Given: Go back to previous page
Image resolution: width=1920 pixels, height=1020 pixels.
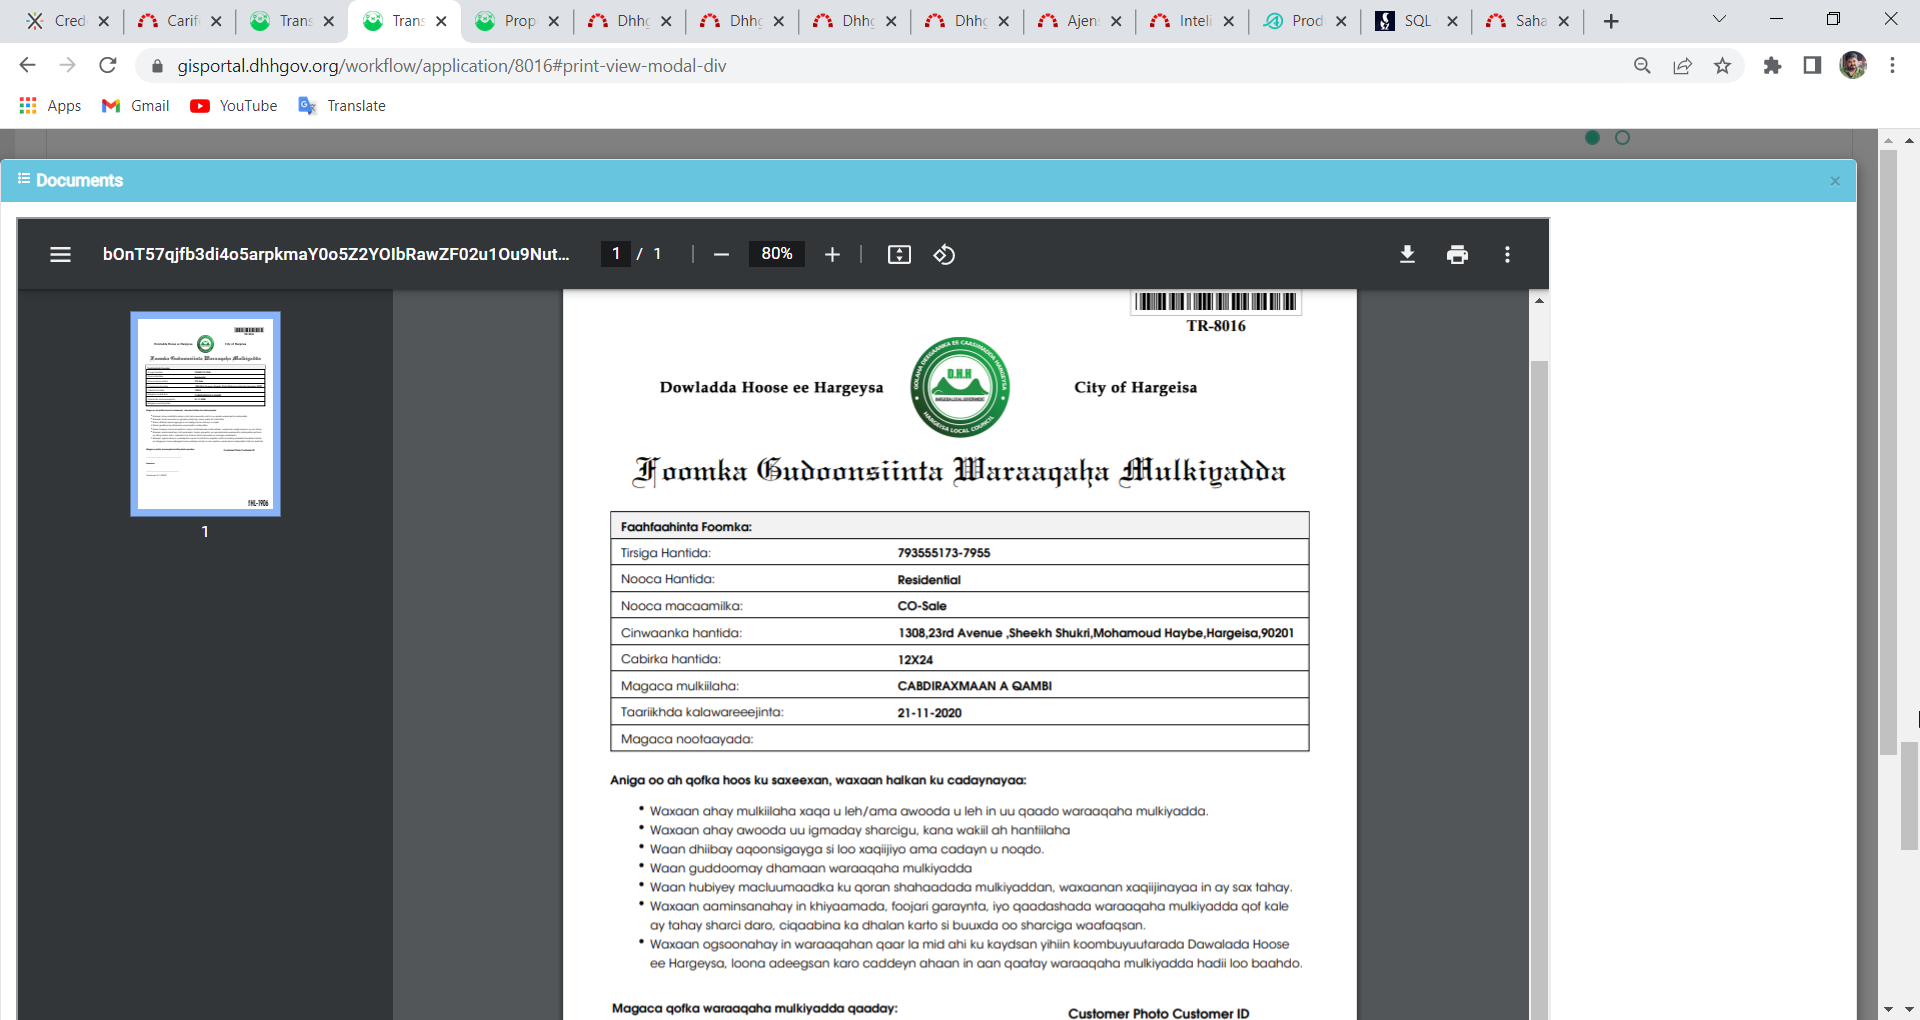Looking at the screenshot, I should pos(28,65).
